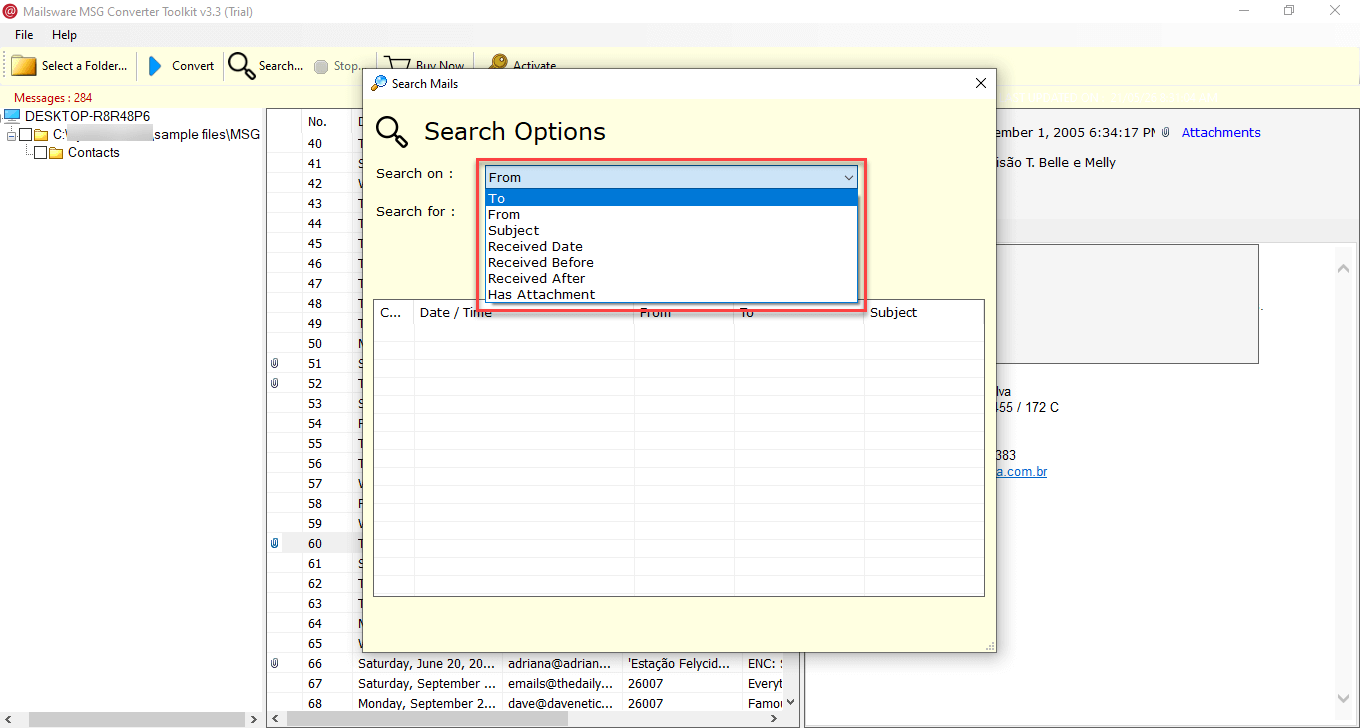Choose 'Received Before' search option
Screen dimensions: 1360x728
(x=671, y=262)
